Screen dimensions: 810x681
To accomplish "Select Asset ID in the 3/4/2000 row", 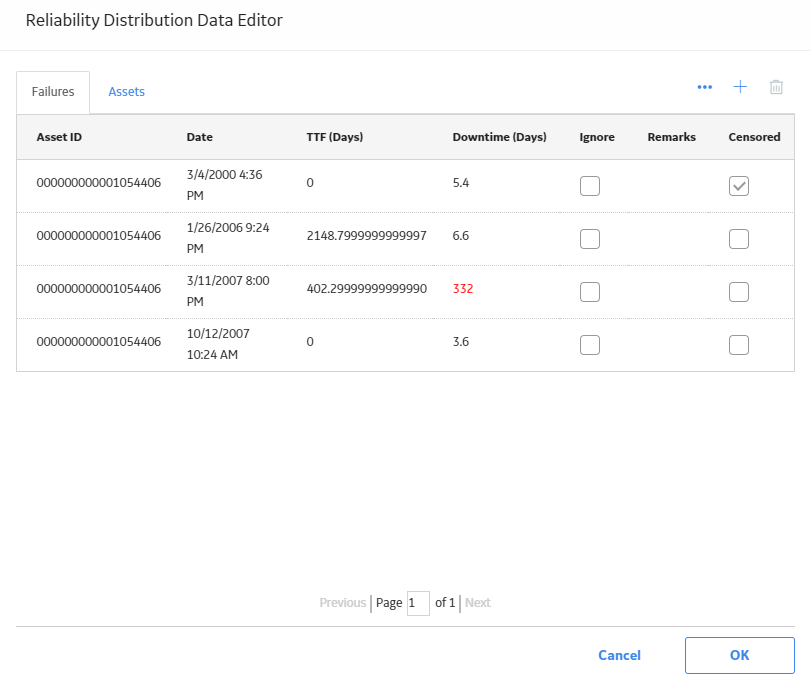I will coord(99,183).
